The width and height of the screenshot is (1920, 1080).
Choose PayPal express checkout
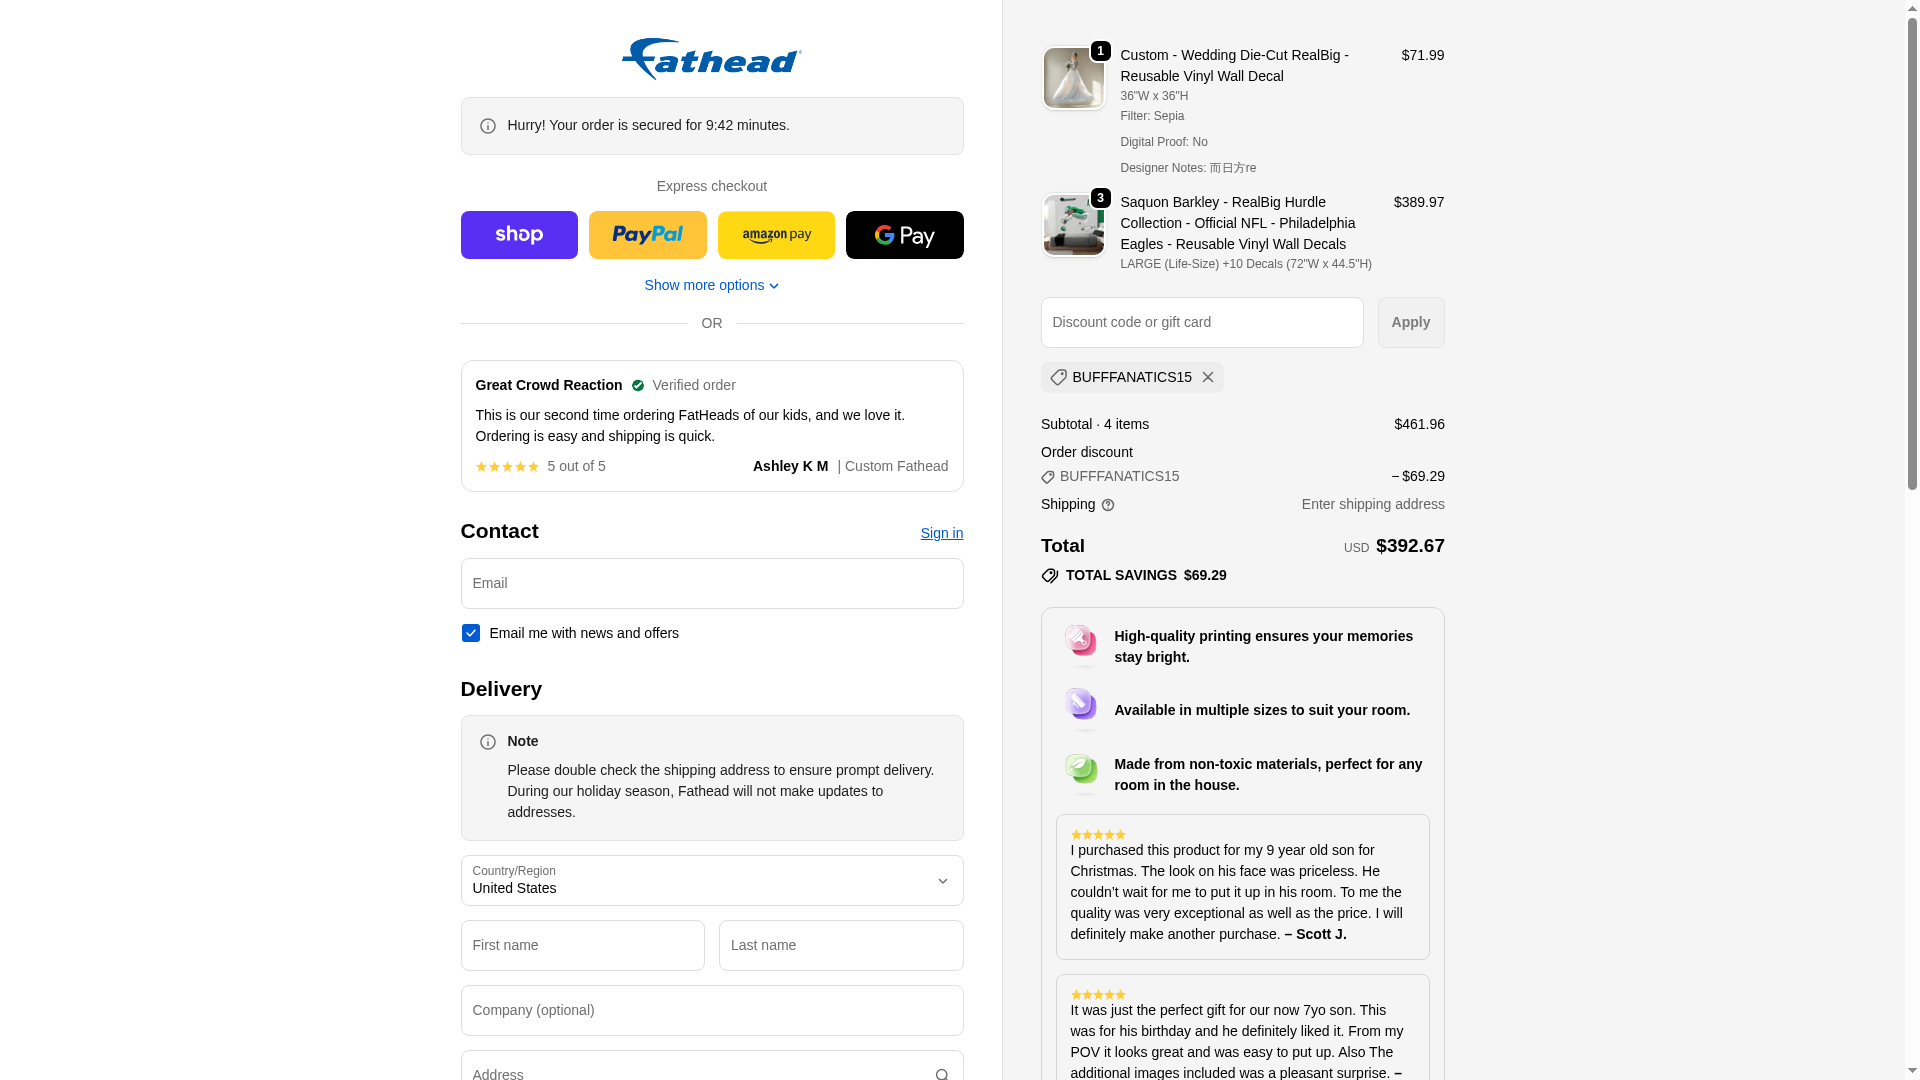[647, 235]
